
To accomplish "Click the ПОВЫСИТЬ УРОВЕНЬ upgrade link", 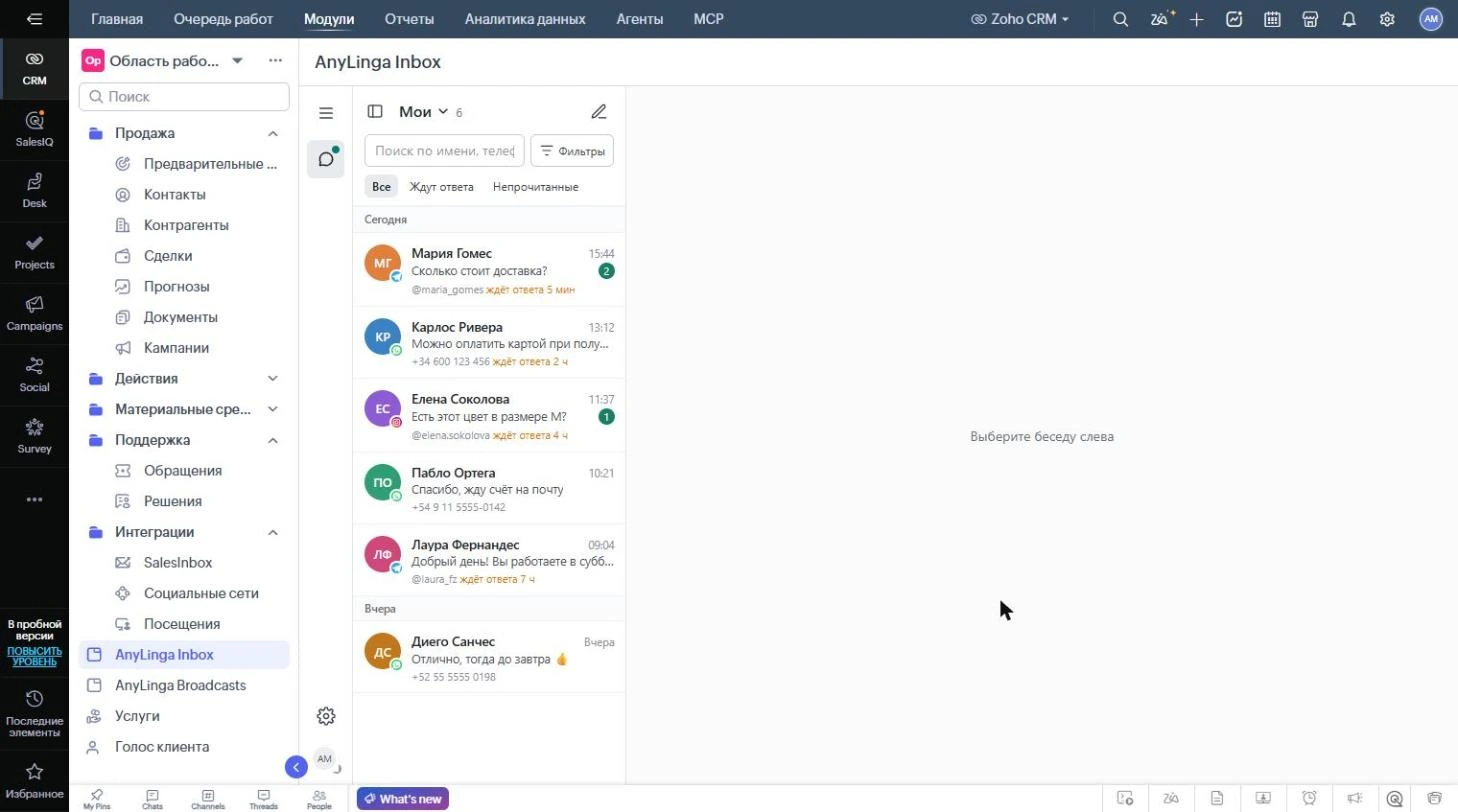I will pyautogui.click(x=34, y=656).
